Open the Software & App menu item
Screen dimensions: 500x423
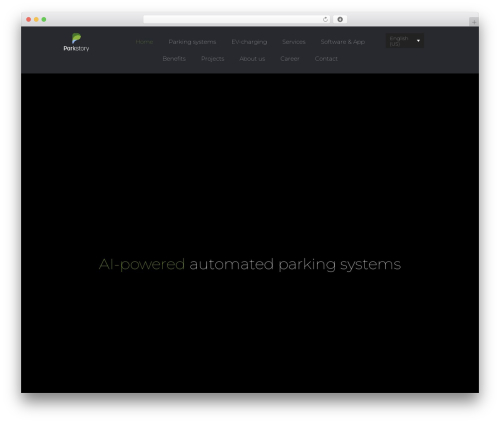[x=343, y=42]
